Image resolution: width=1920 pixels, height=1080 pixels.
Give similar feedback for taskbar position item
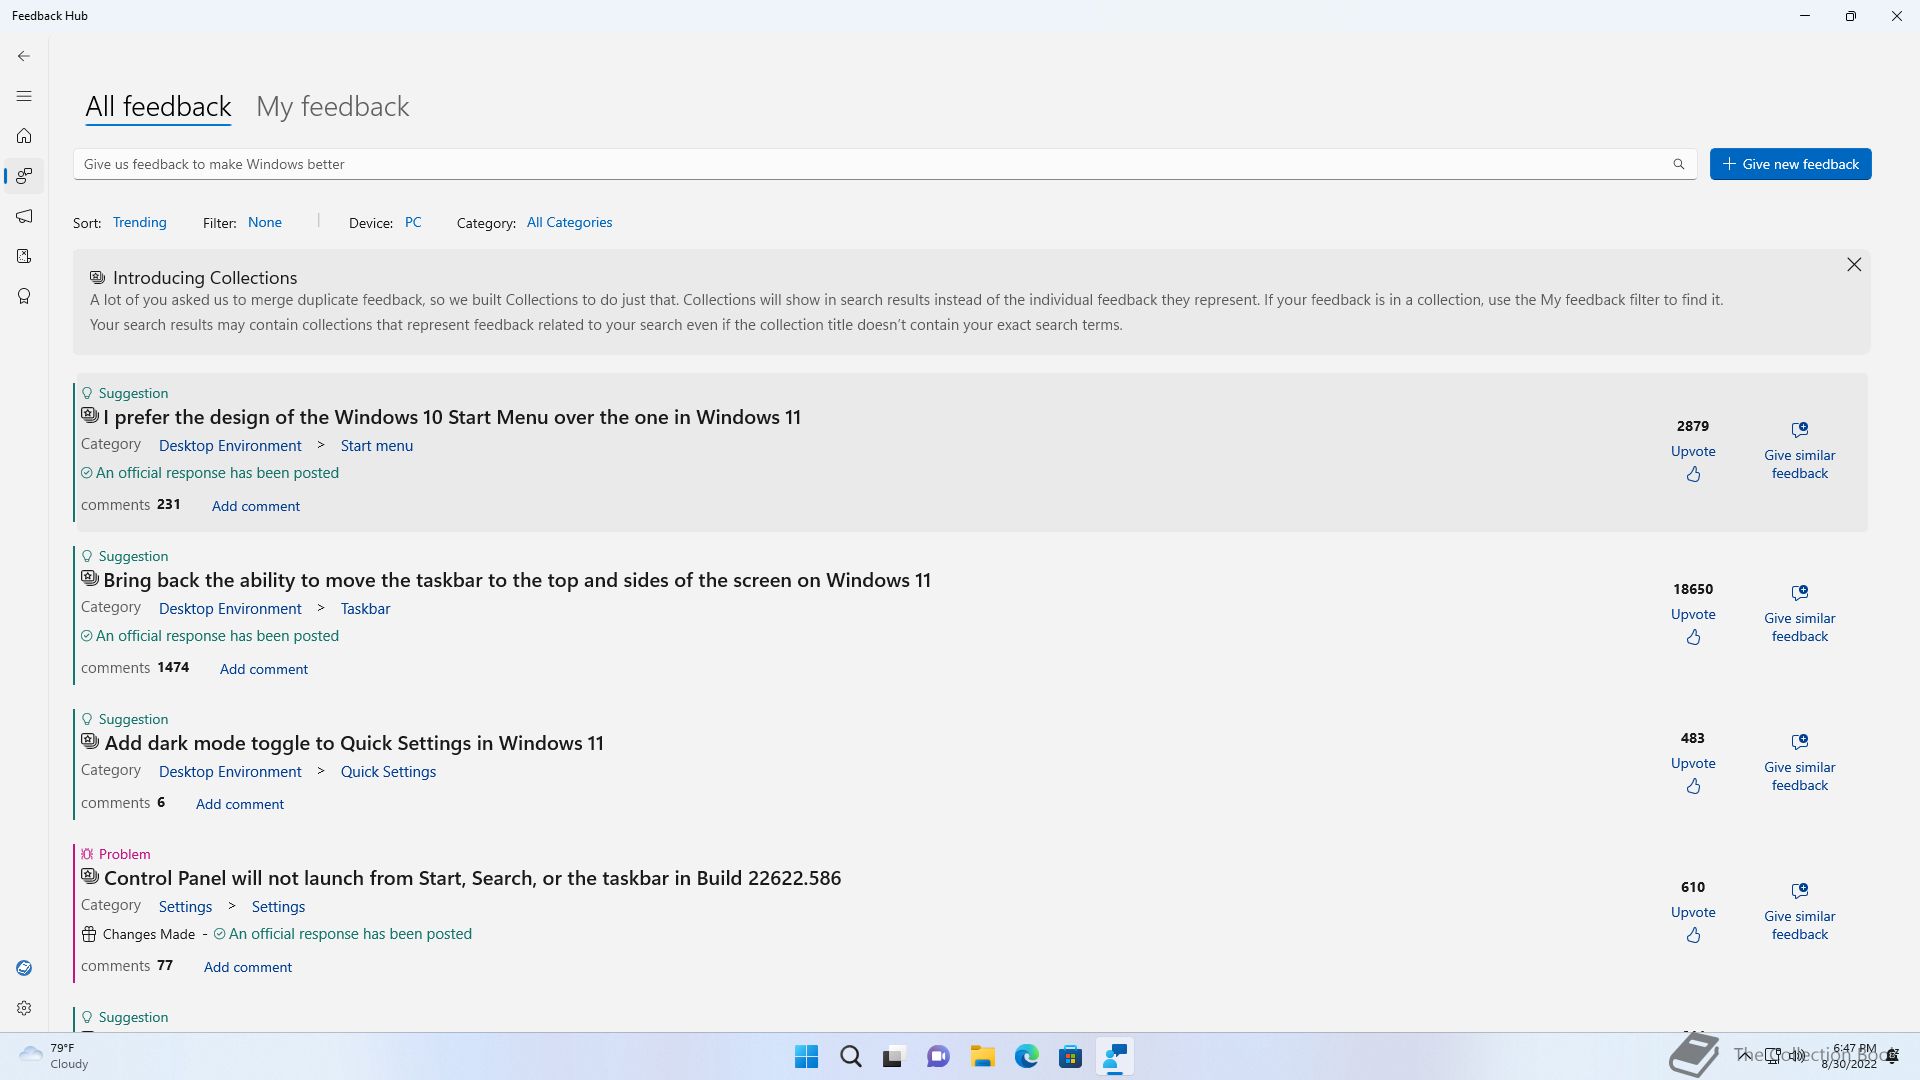tap(1800, 614)
